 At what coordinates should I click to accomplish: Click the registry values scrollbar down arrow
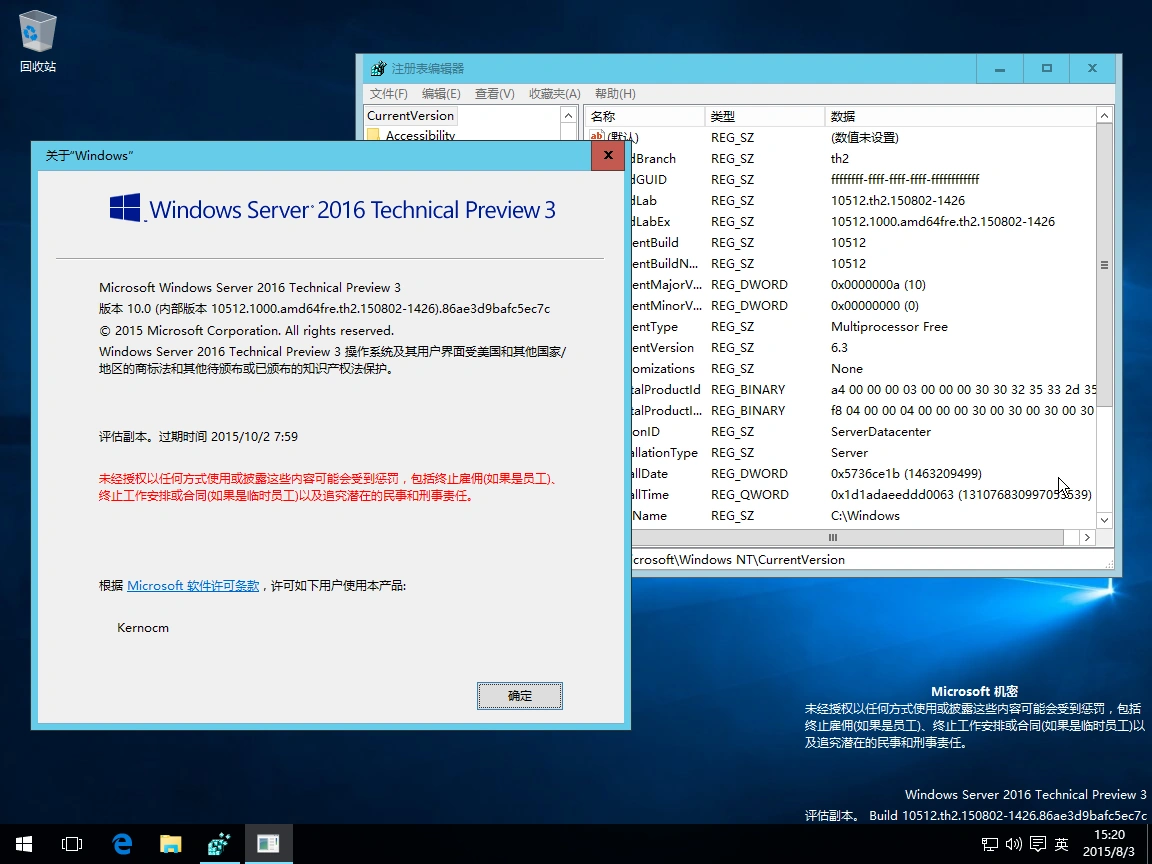[1104, 519]
